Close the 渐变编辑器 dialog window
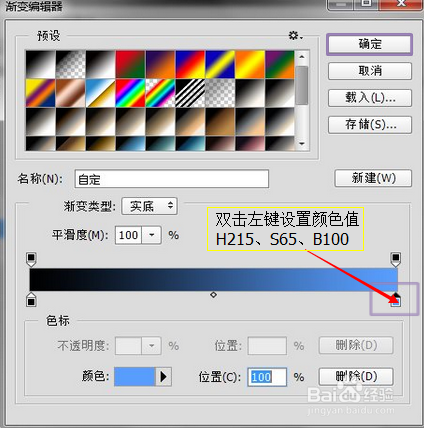The image size is (424, 428). pos(402,3)
